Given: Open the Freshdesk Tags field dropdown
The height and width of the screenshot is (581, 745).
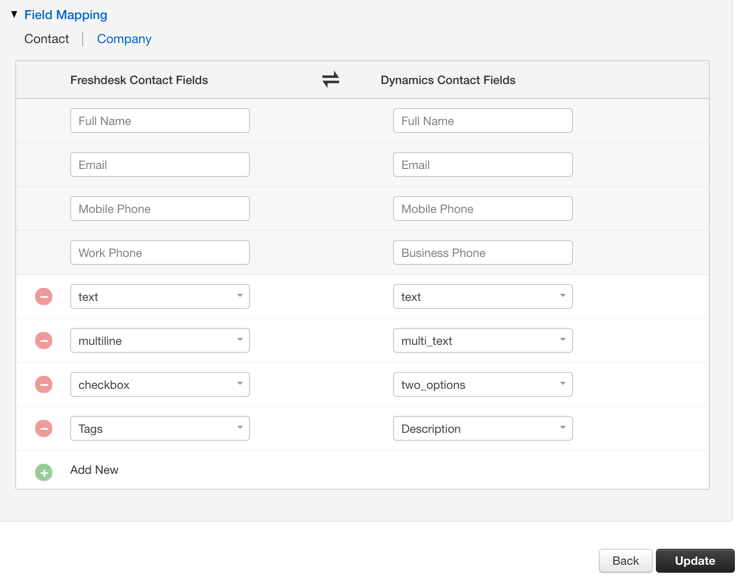Looking at the screenshot, I should tap(160, 429).
